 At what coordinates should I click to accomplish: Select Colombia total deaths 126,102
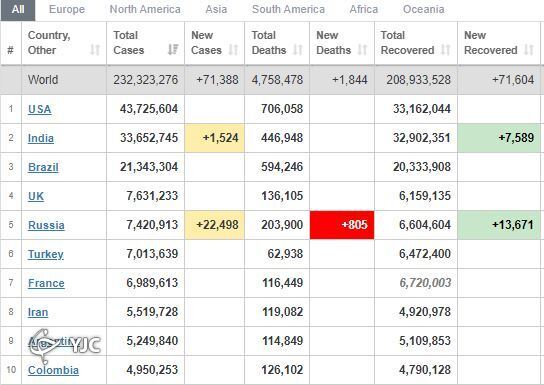click(282, 370)
